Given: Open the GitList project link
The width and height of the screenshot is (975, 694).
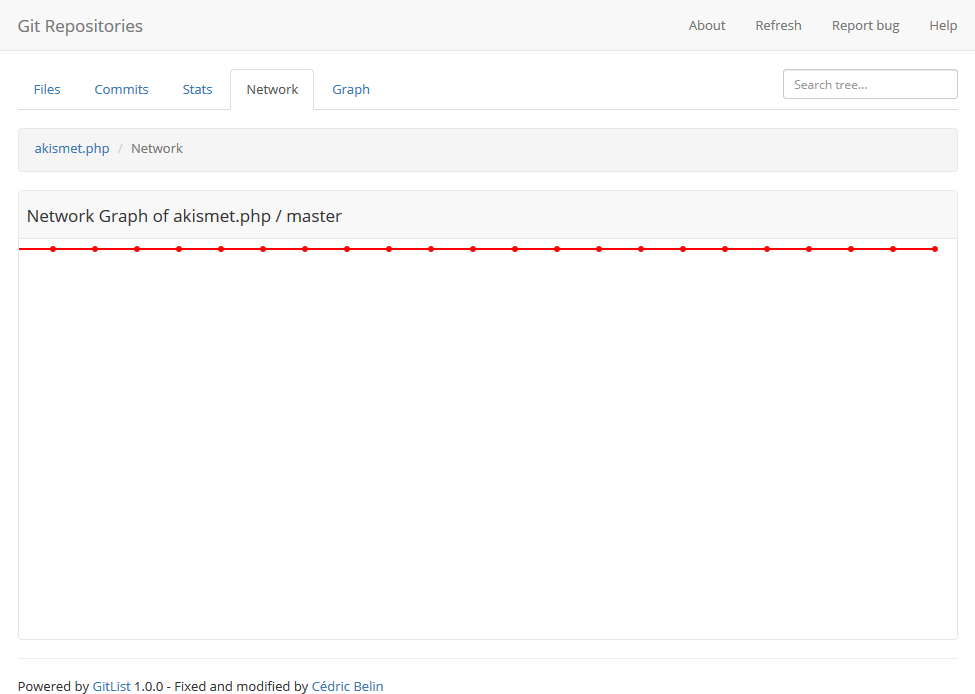Looking at the screenshot, I should coord(110,686).
